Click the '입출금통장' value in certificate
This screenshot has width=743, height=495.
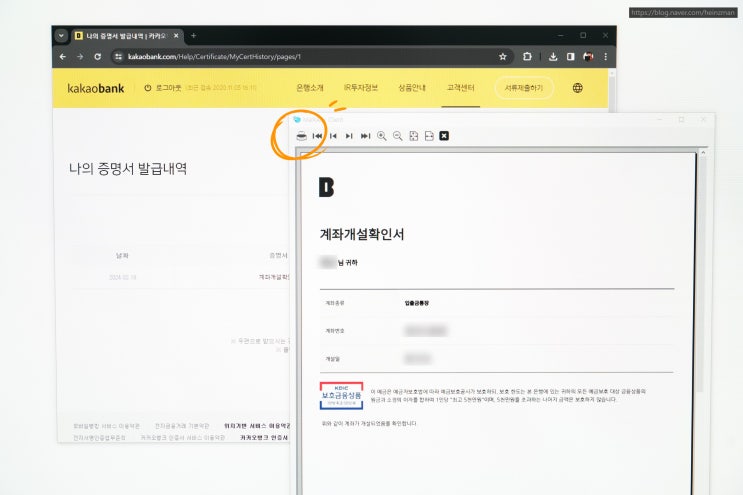point(417,303)
